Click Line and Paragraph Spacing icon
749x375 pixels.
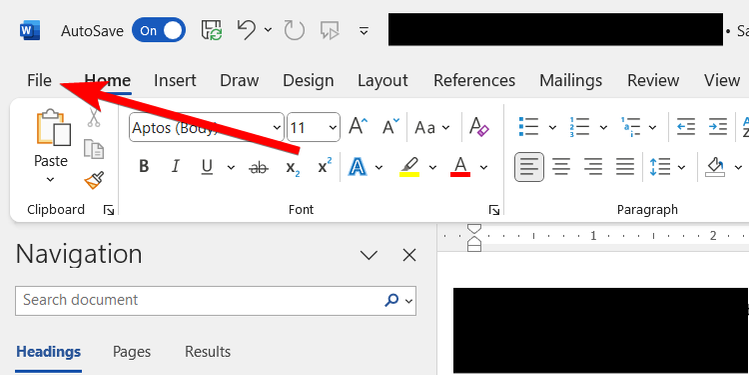tap(660, 167)
